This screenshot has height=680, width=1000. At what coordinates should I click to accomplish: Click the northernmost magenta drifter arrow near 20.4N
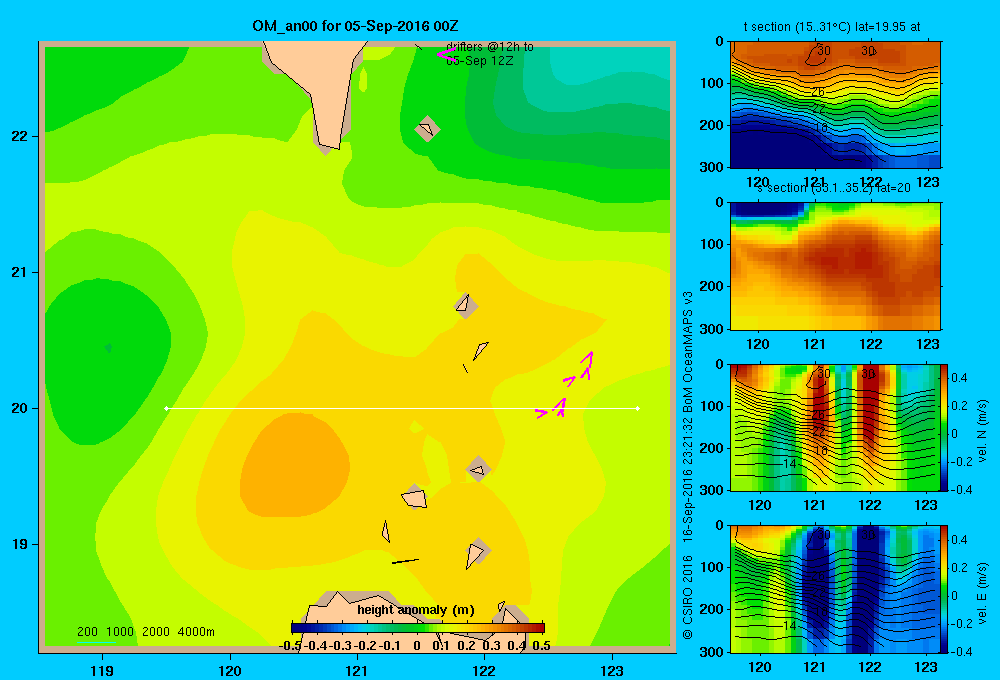tap(587, 358)
